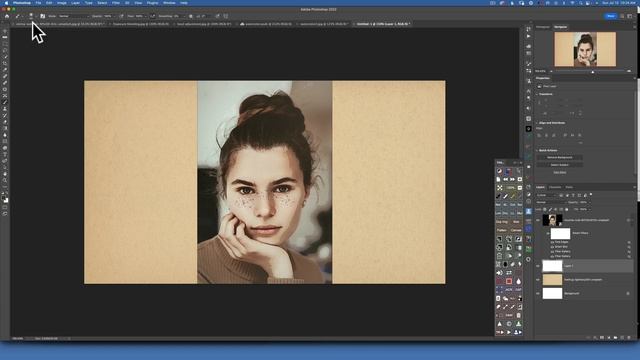Toggle pressure for opacity icon
This screenshot has width=640, height=360.
pyautogui.click(x=121, y=16)
